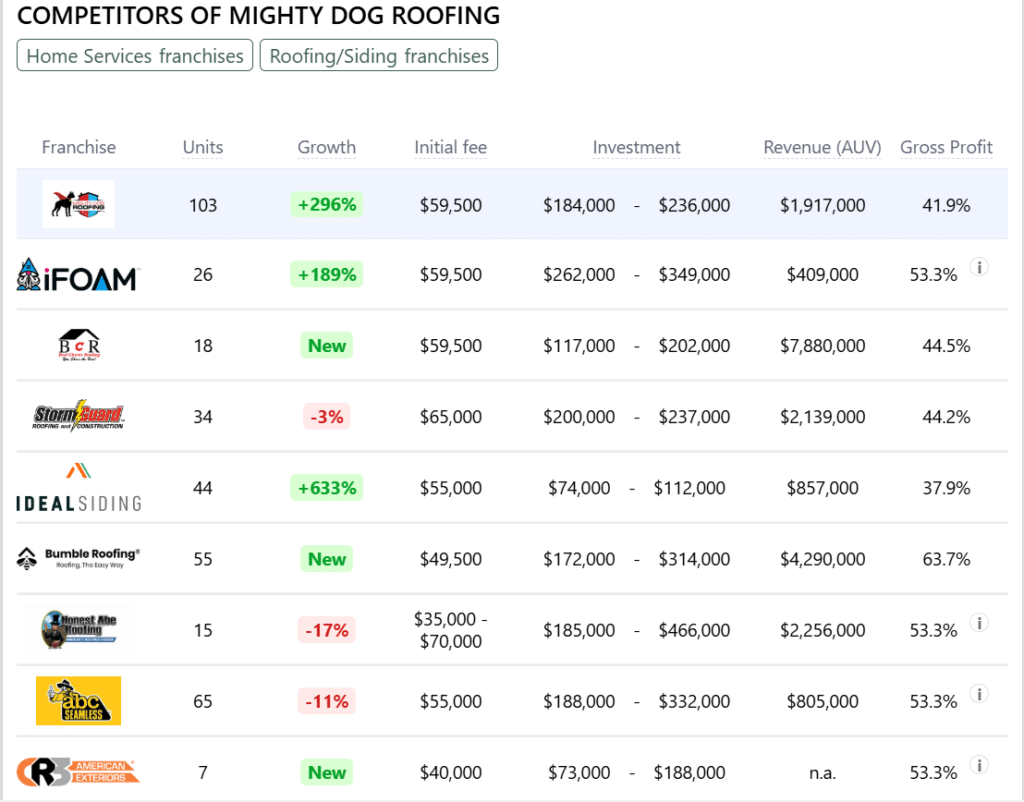
Task: Click the New badge in BCR row
Action: 327,345
